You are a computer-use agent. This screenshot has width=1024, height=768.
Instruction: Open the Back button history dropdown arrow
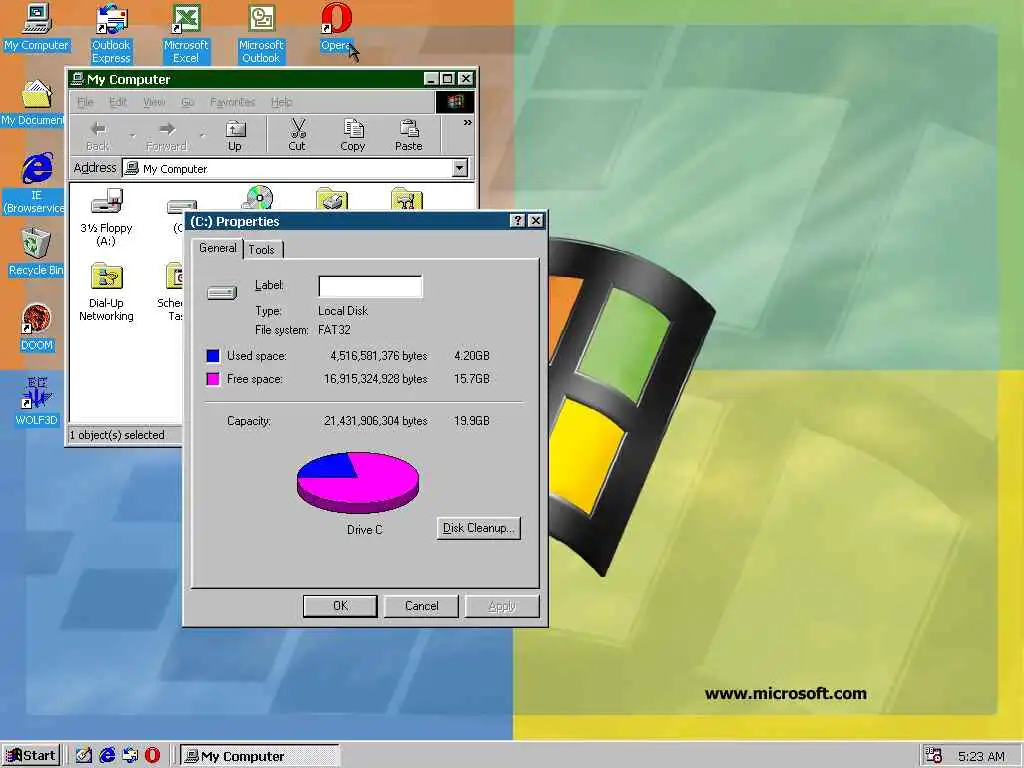click(133, 136)
